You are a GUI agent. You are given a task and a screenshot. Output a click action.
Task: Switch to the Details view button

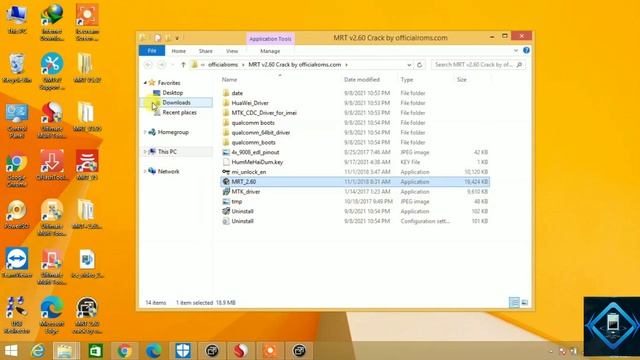click(x=514, y=302)
